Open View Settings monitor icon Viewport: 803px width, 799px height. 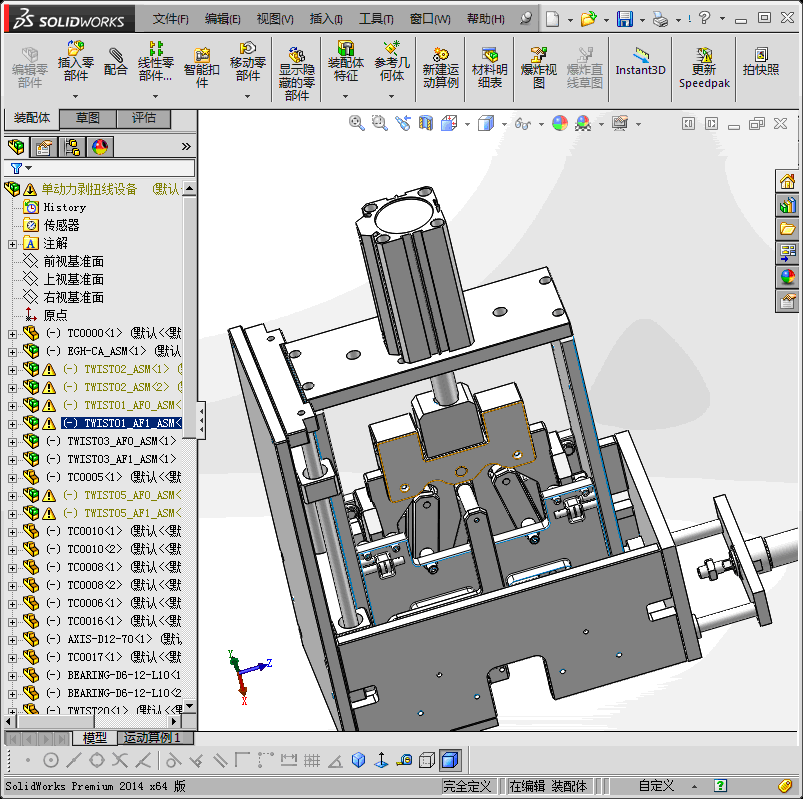coord(620,123)
